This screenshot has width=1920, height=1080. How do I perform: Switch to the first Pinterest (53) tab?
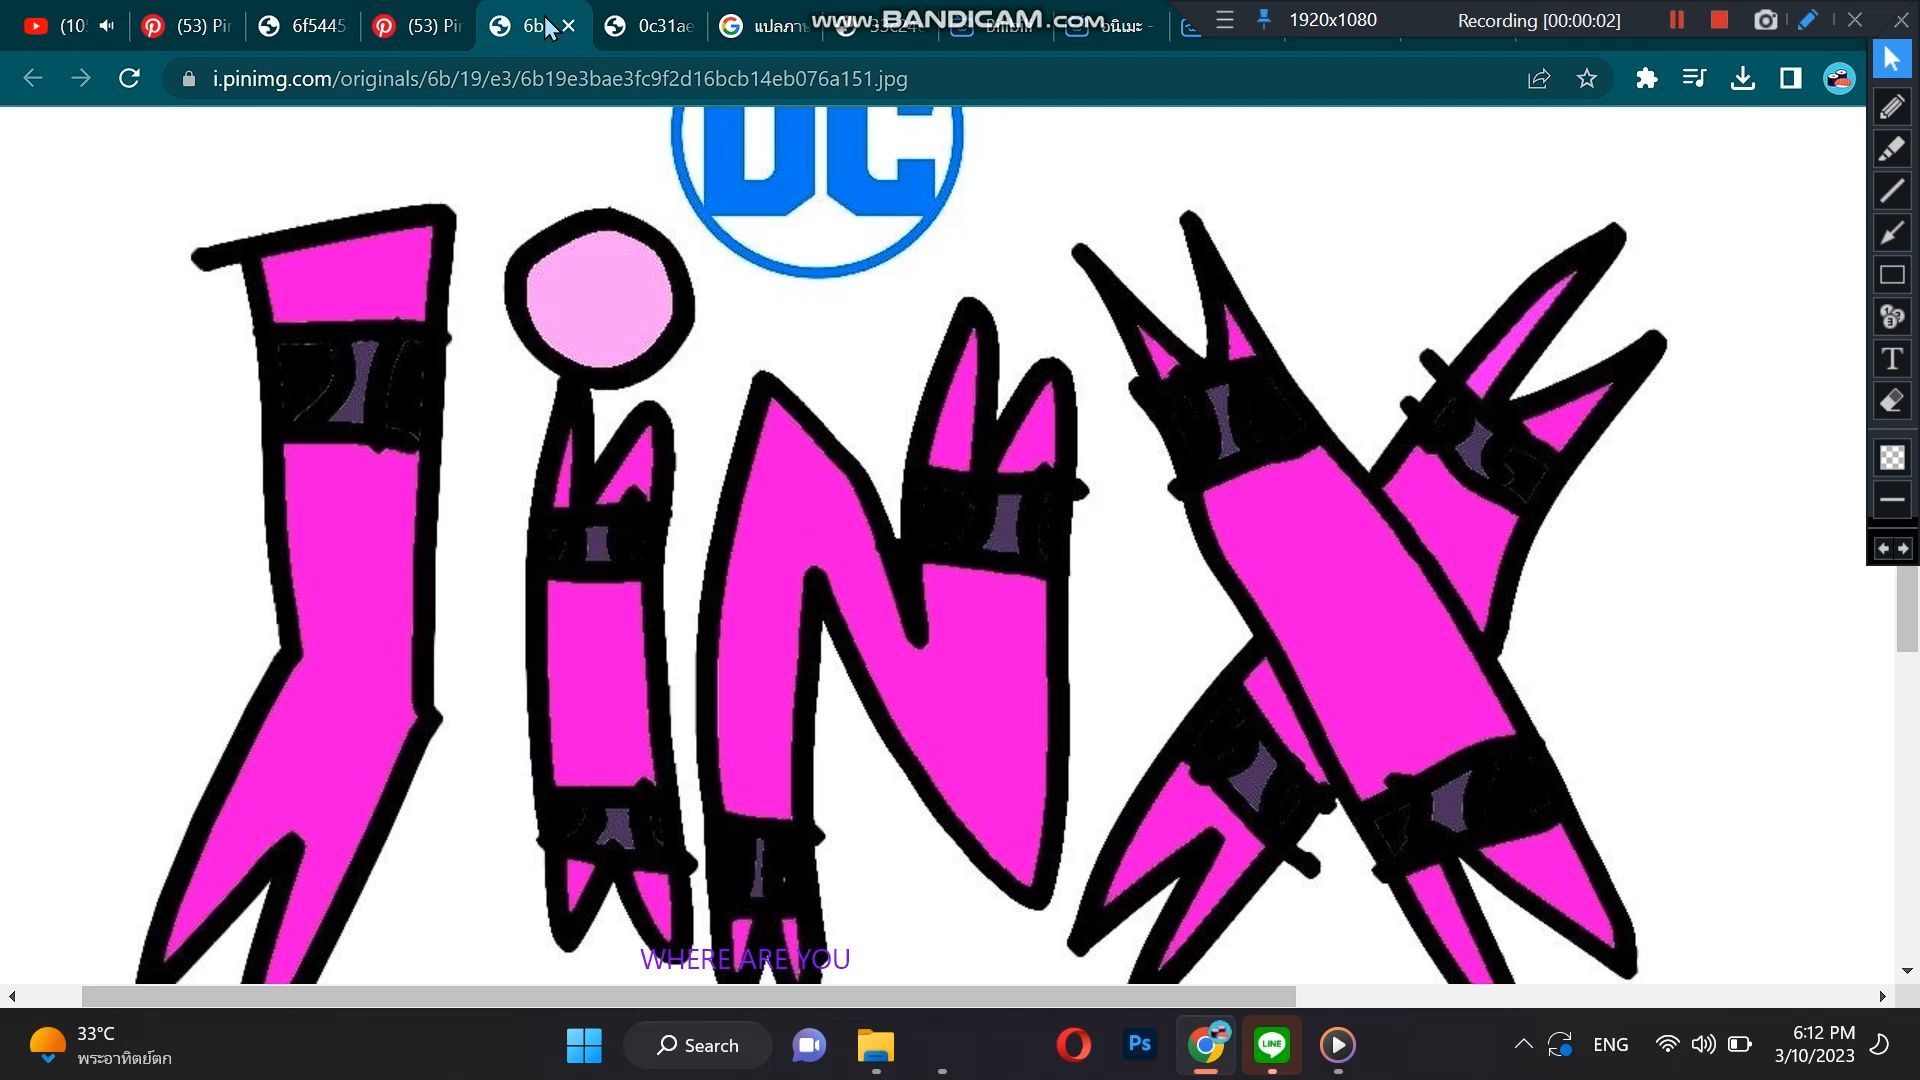pyautogui.click(x=186, y=26)
